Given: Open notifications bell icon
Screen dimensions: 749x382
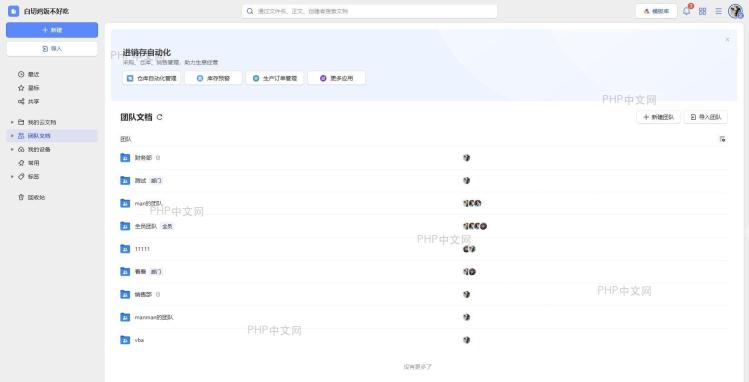Looking at the screenshot, I should [686, 11].
